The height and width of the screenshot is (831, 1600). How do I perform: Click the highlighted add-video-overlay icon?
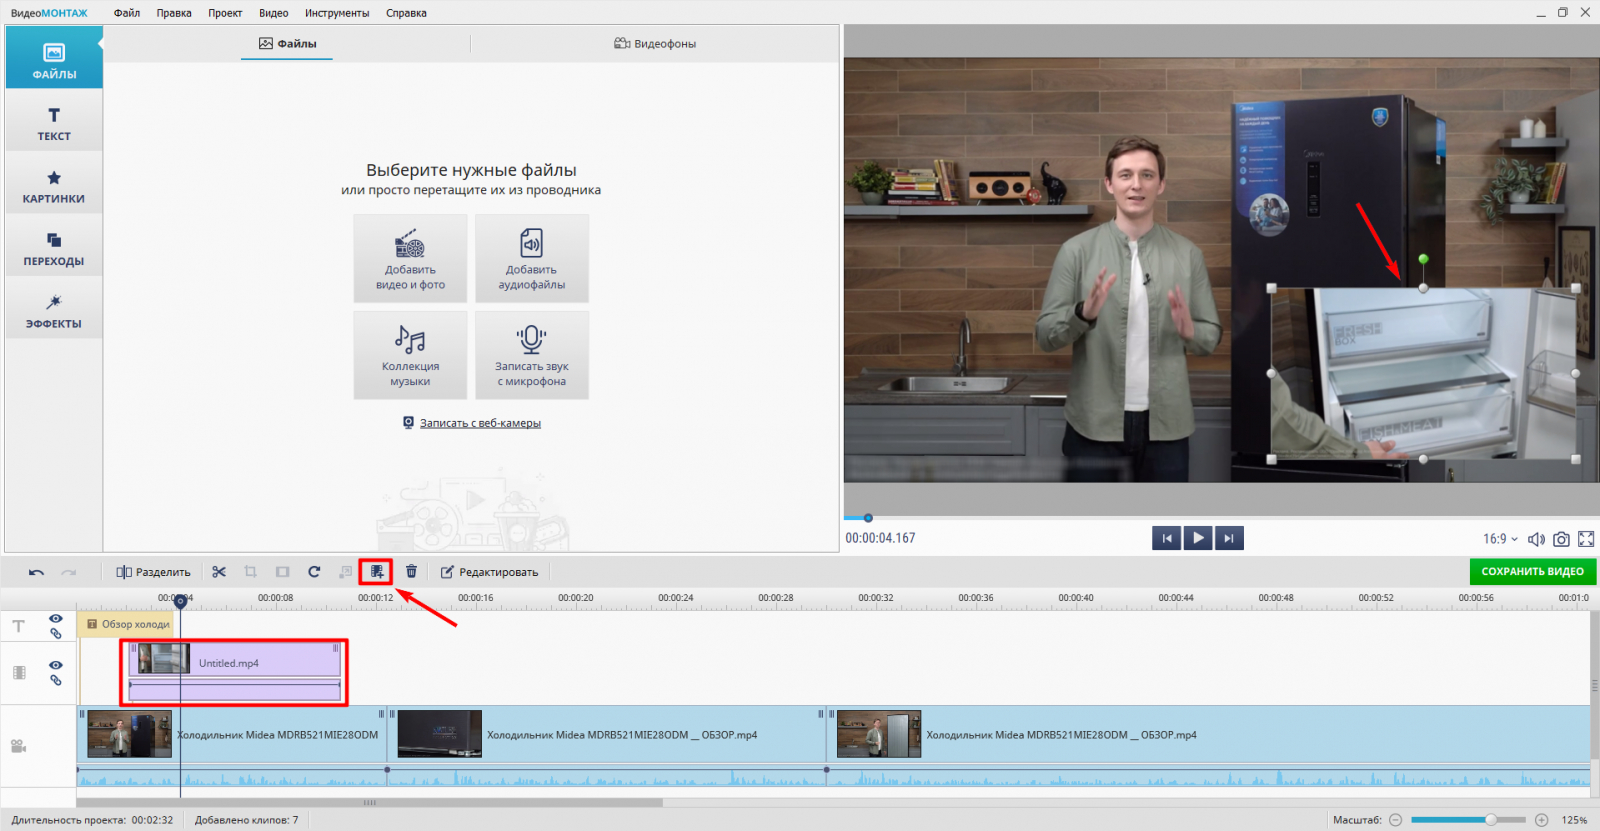click(x=377, y=572)
